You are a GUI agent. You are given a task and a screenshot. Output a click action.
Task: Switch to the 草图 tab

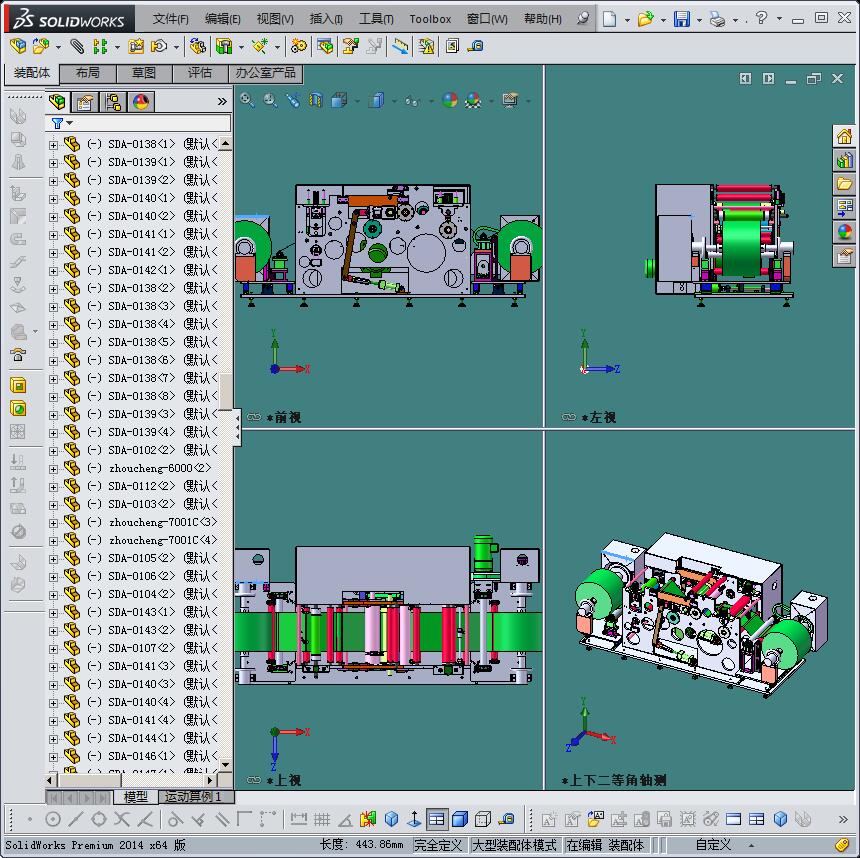[144, 73]
